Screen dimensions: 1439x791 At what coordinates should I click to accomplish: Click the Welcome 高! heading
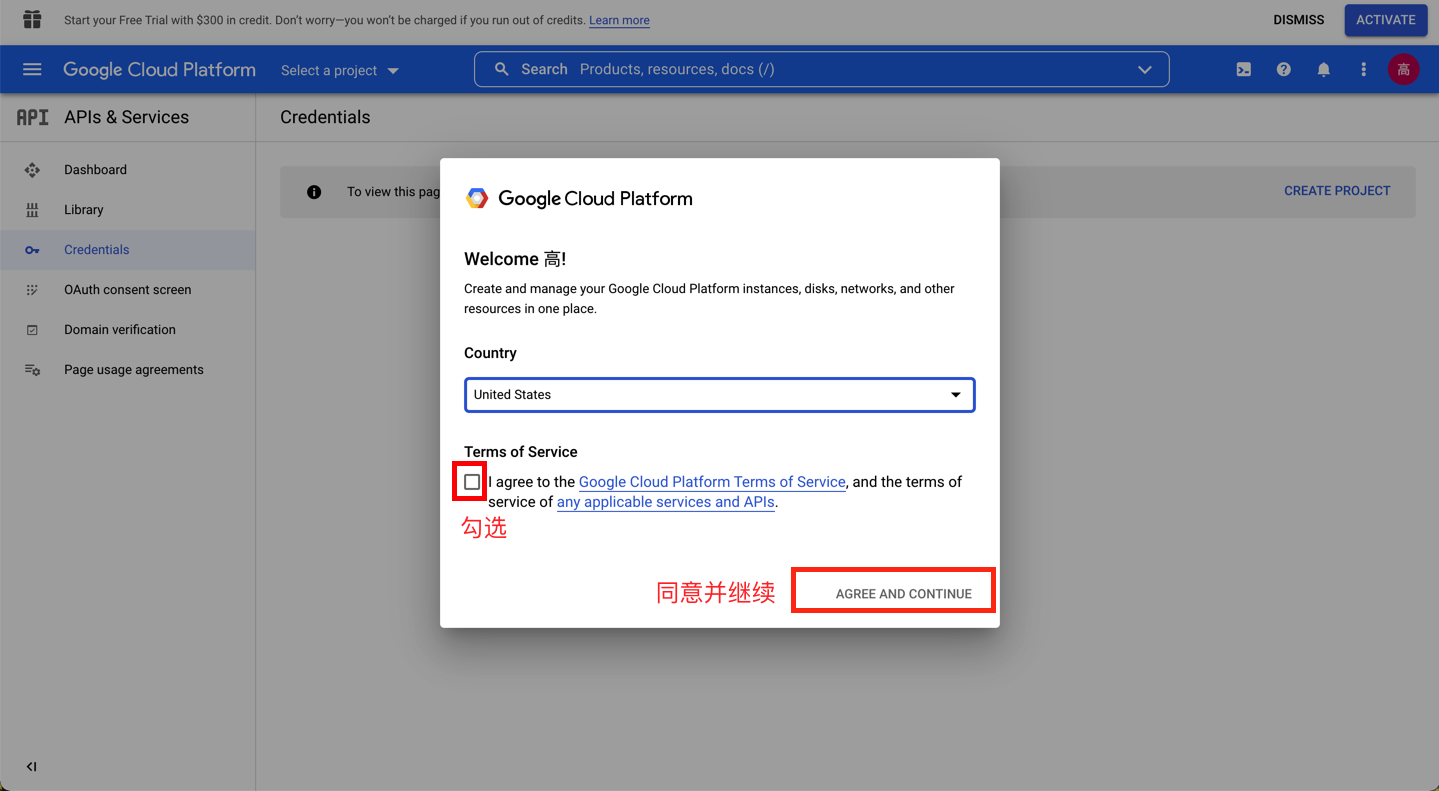(515, 259)
